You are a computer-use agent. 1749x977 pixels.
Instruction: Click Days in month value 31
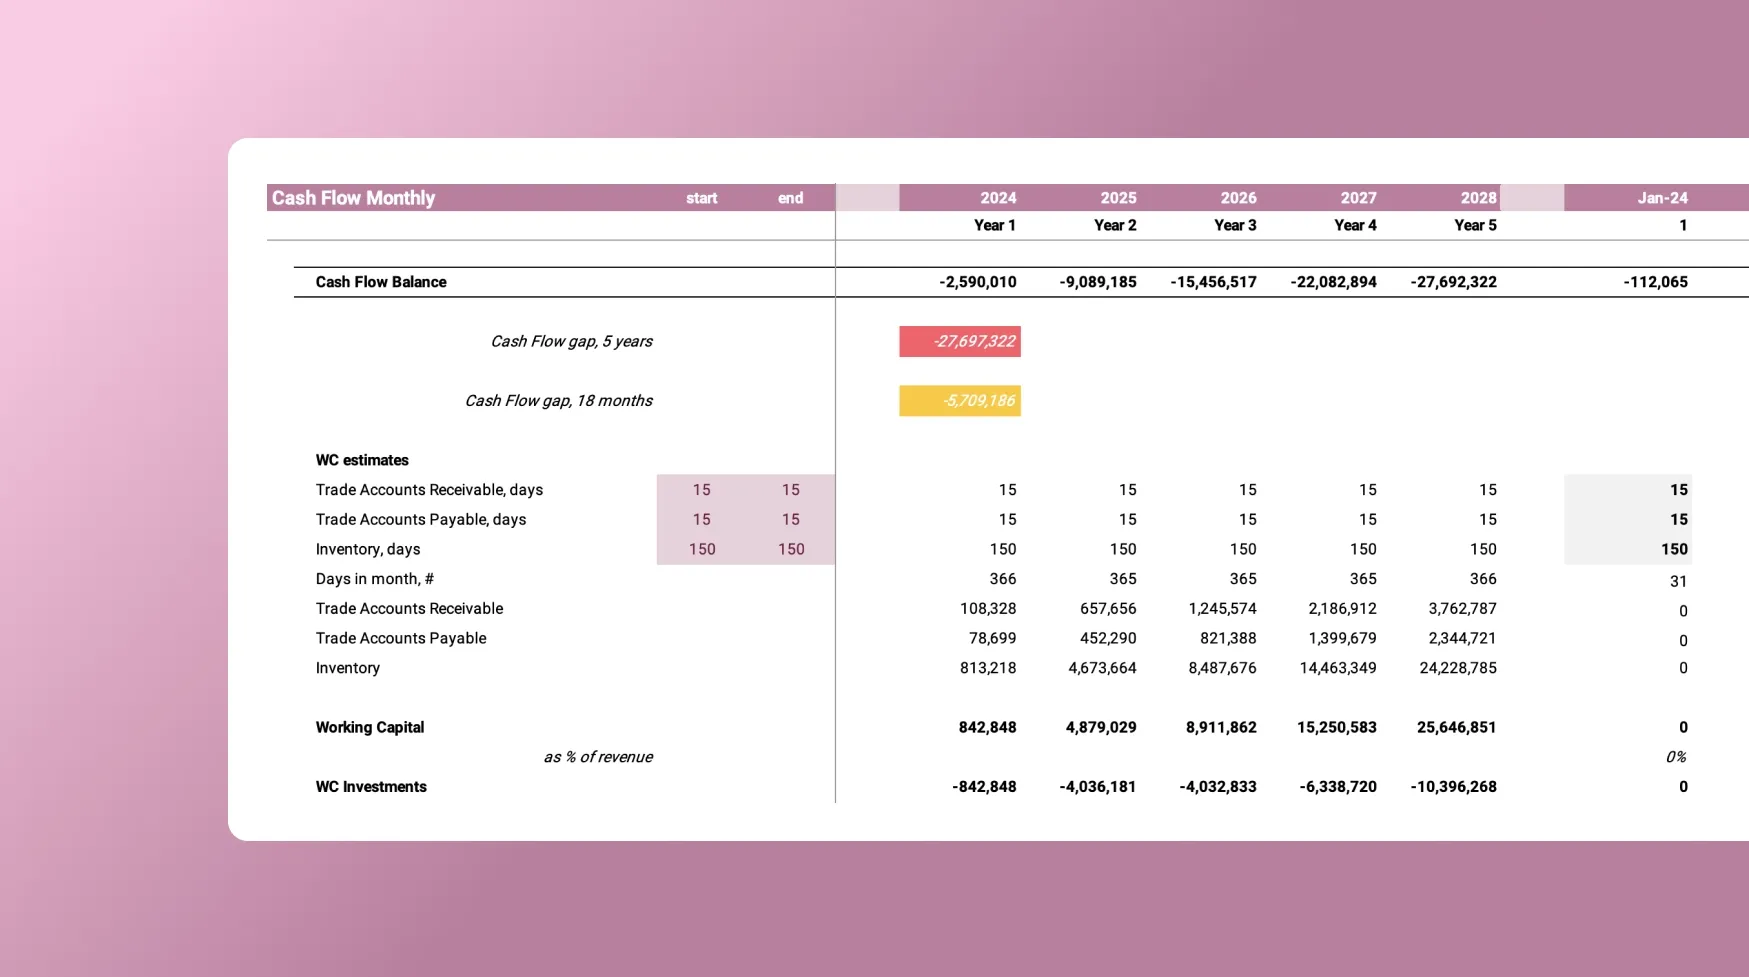[1677, 581]
